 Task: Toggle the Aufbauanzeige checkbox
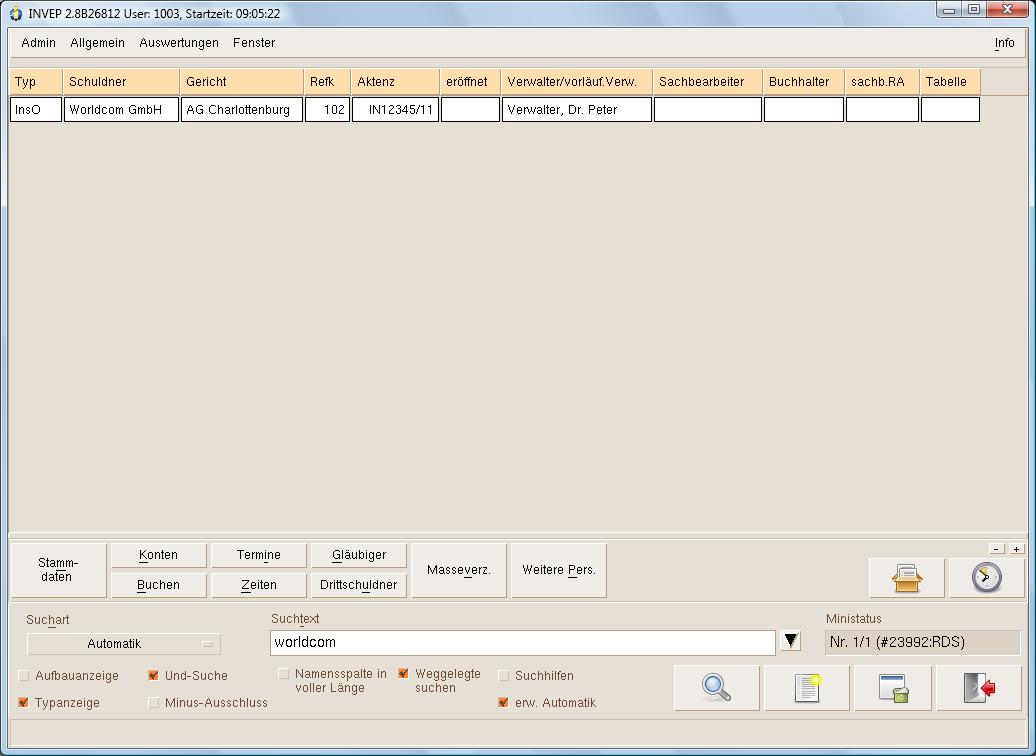click(x=24, y=675)
